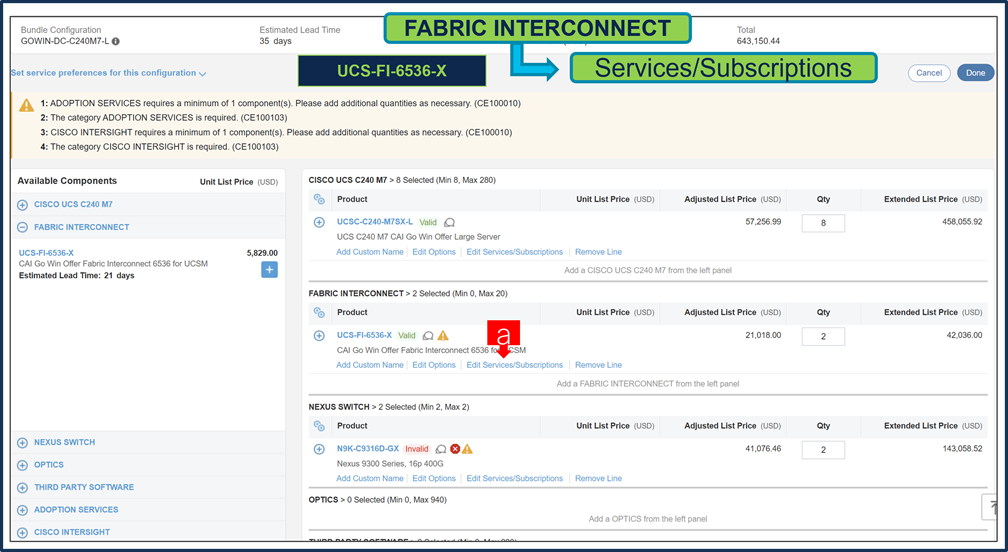Edit Services/Subscriptions for UCS-FI-6536-X

point(514,365)
